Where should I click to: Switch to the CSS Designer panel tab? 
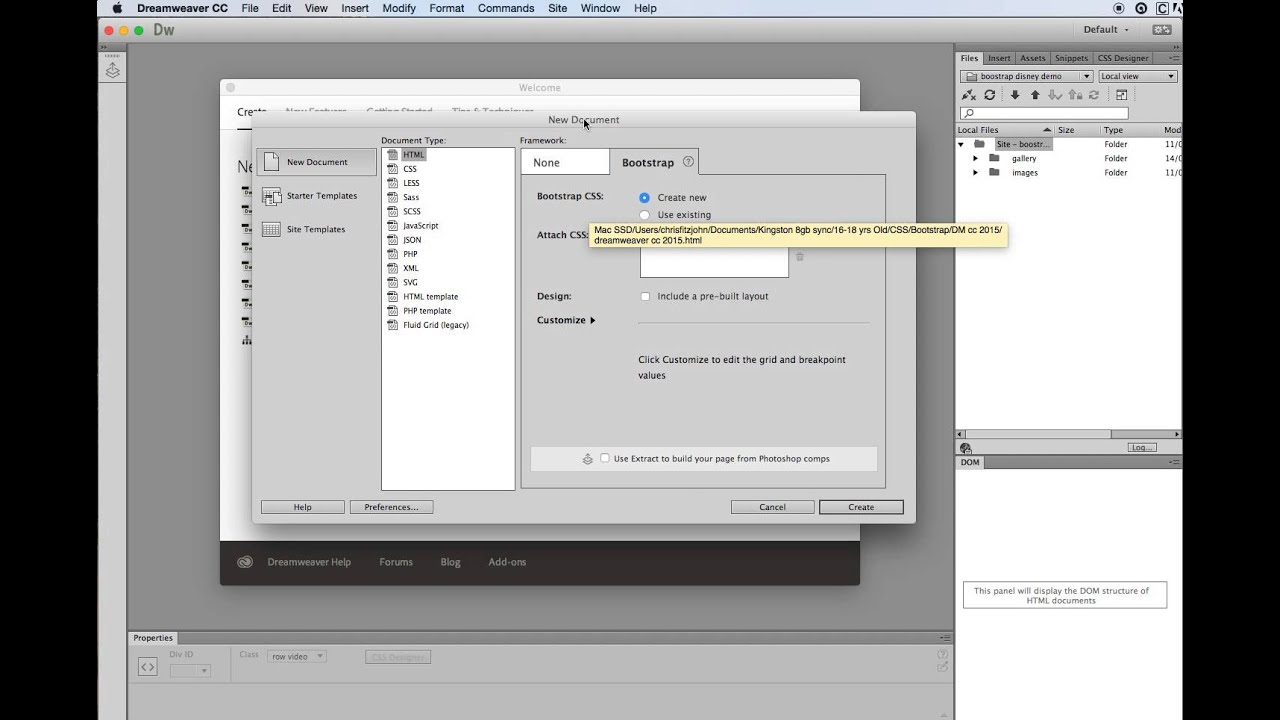(1123, 58)
